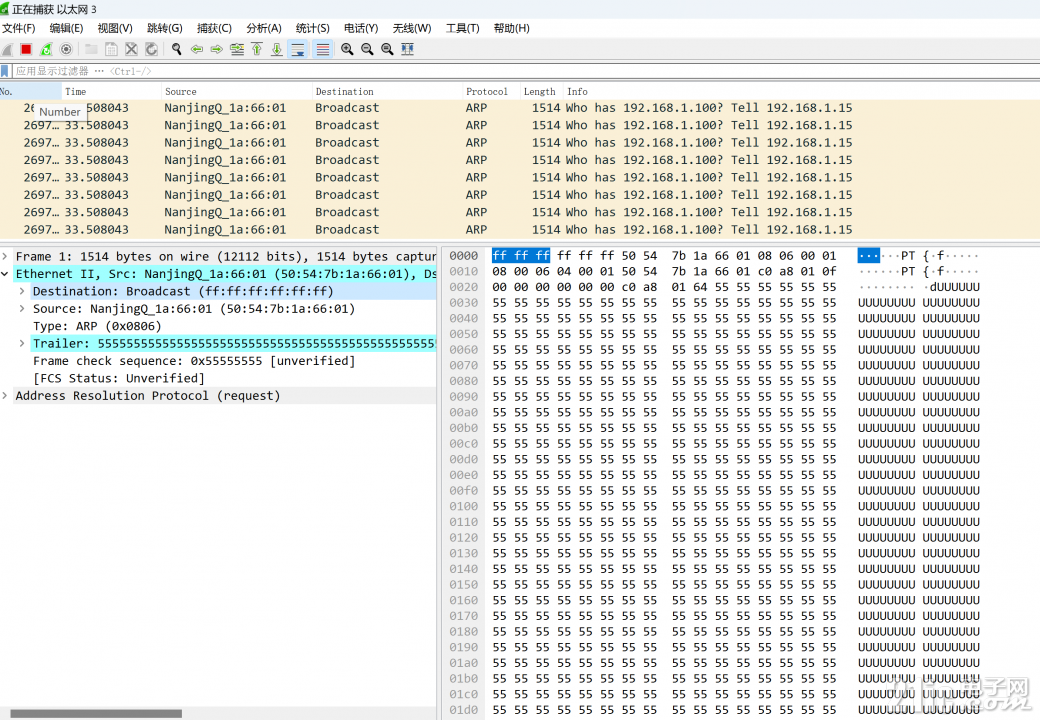The width and height of the screenshot is (1040, 720).
Task: Go forward to next packet arrow
Action: [216, 49]
